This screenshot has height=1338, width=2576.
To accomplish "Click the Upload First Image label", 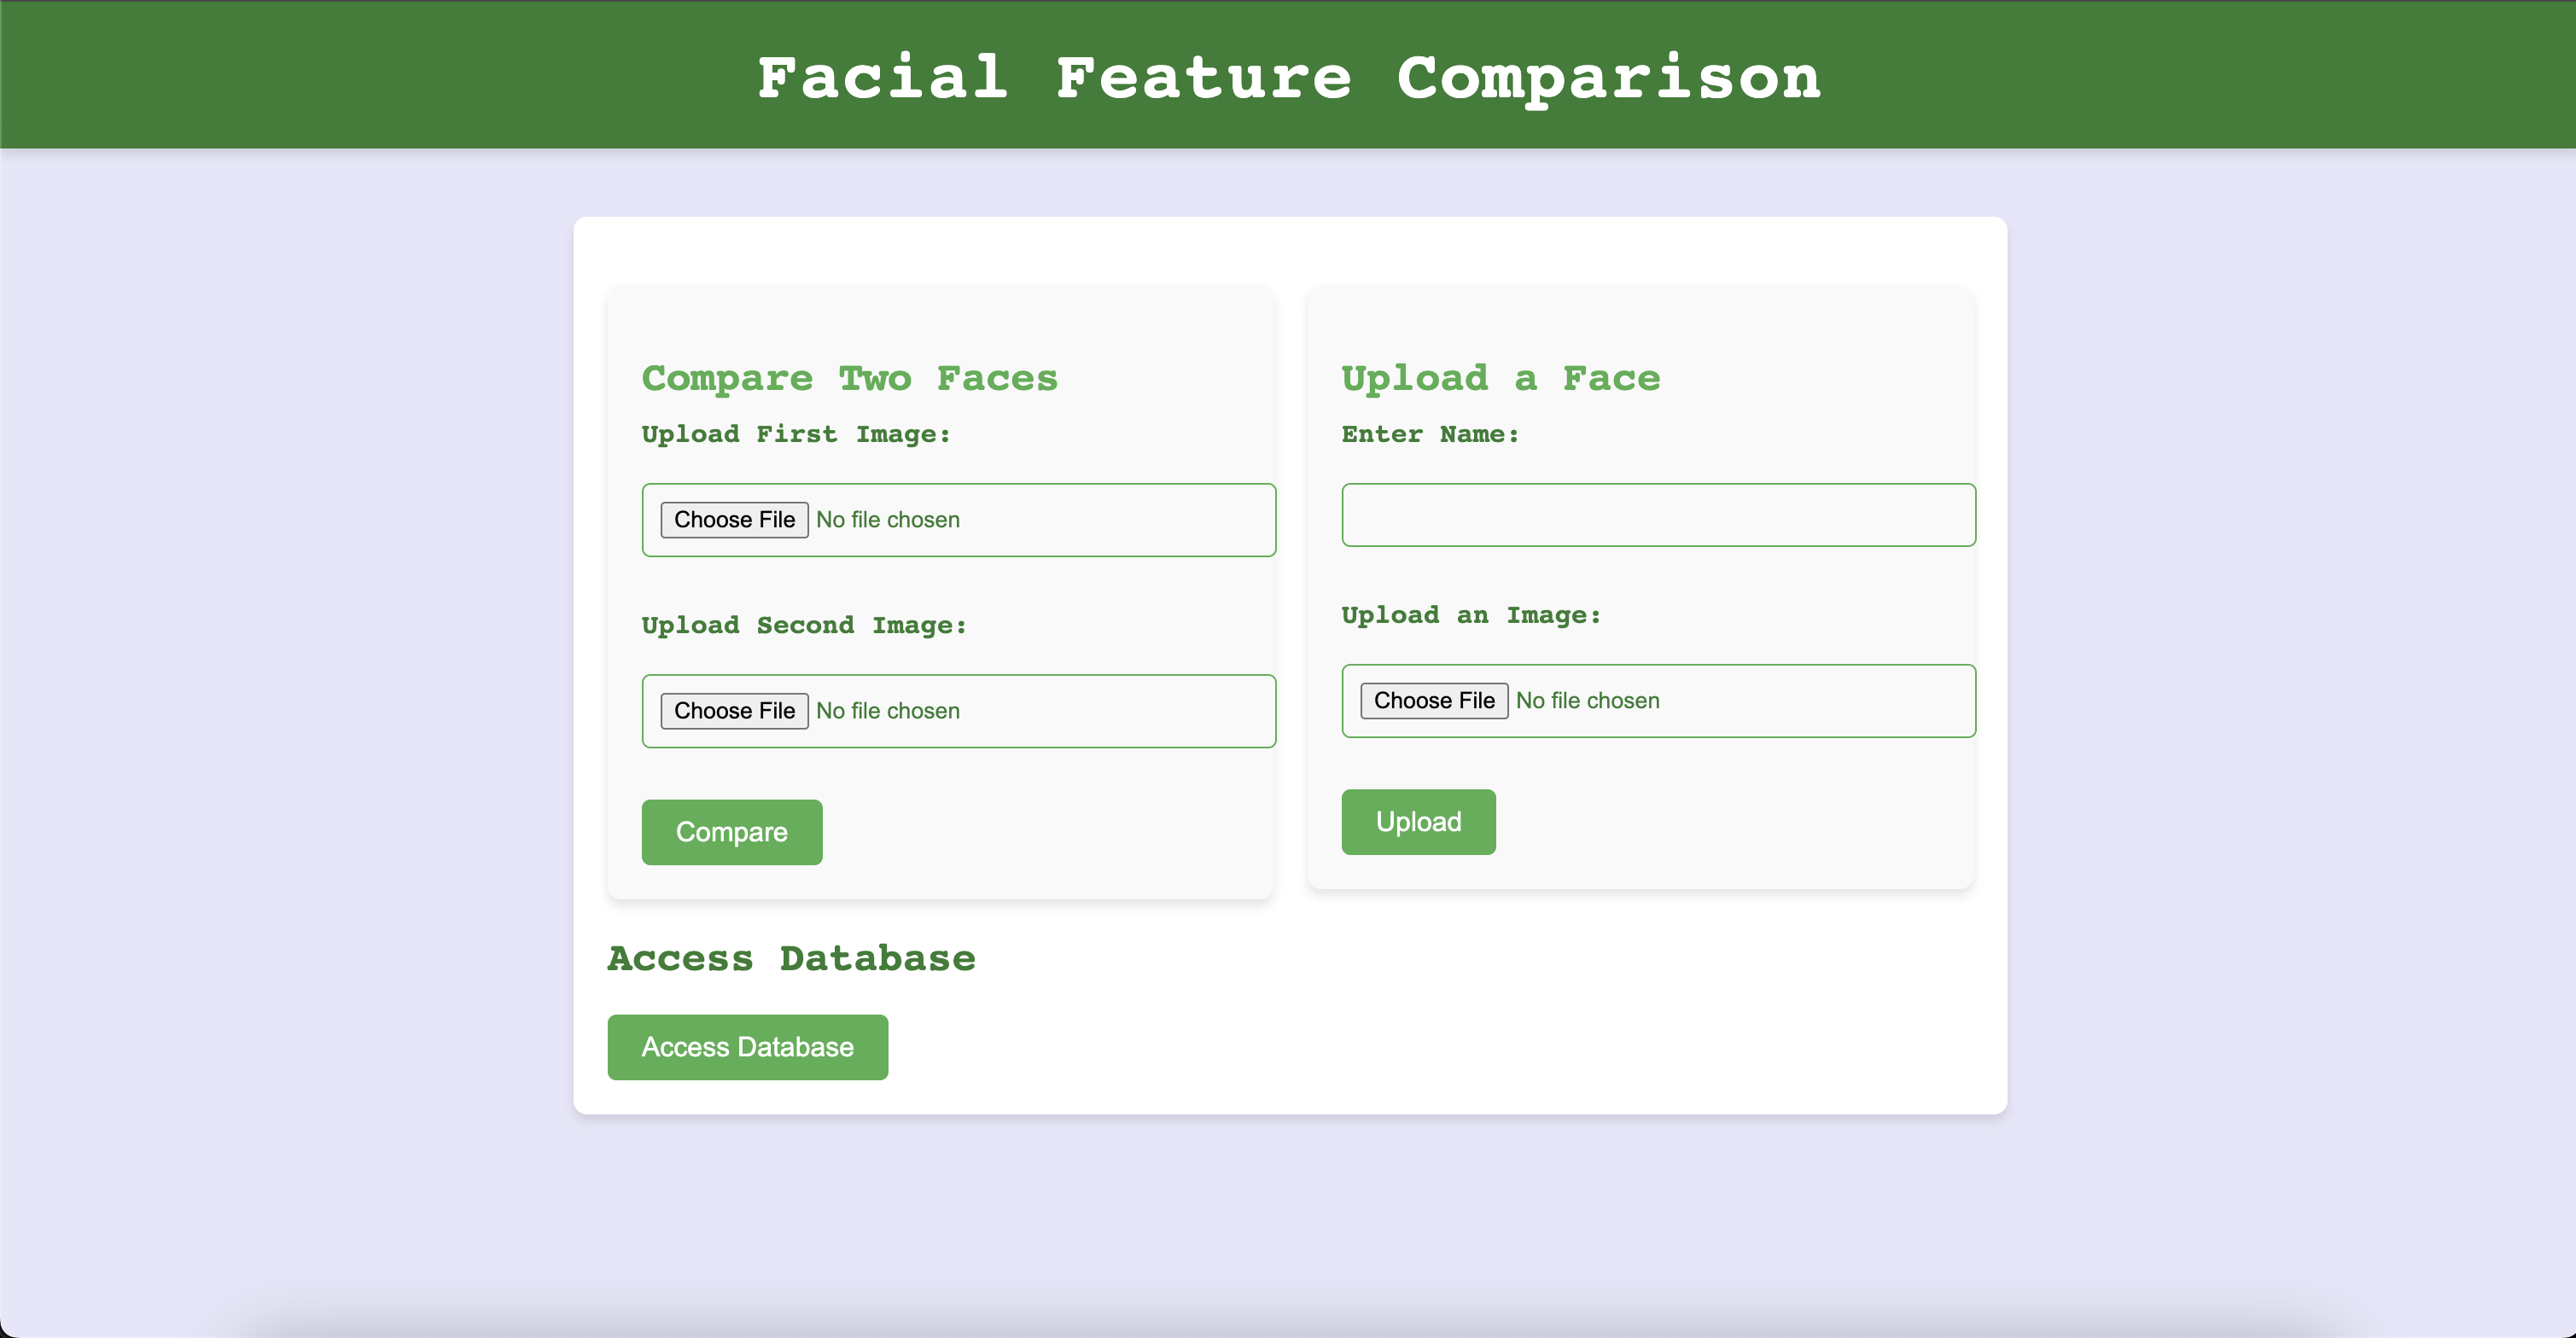I will tap(796, 434).
